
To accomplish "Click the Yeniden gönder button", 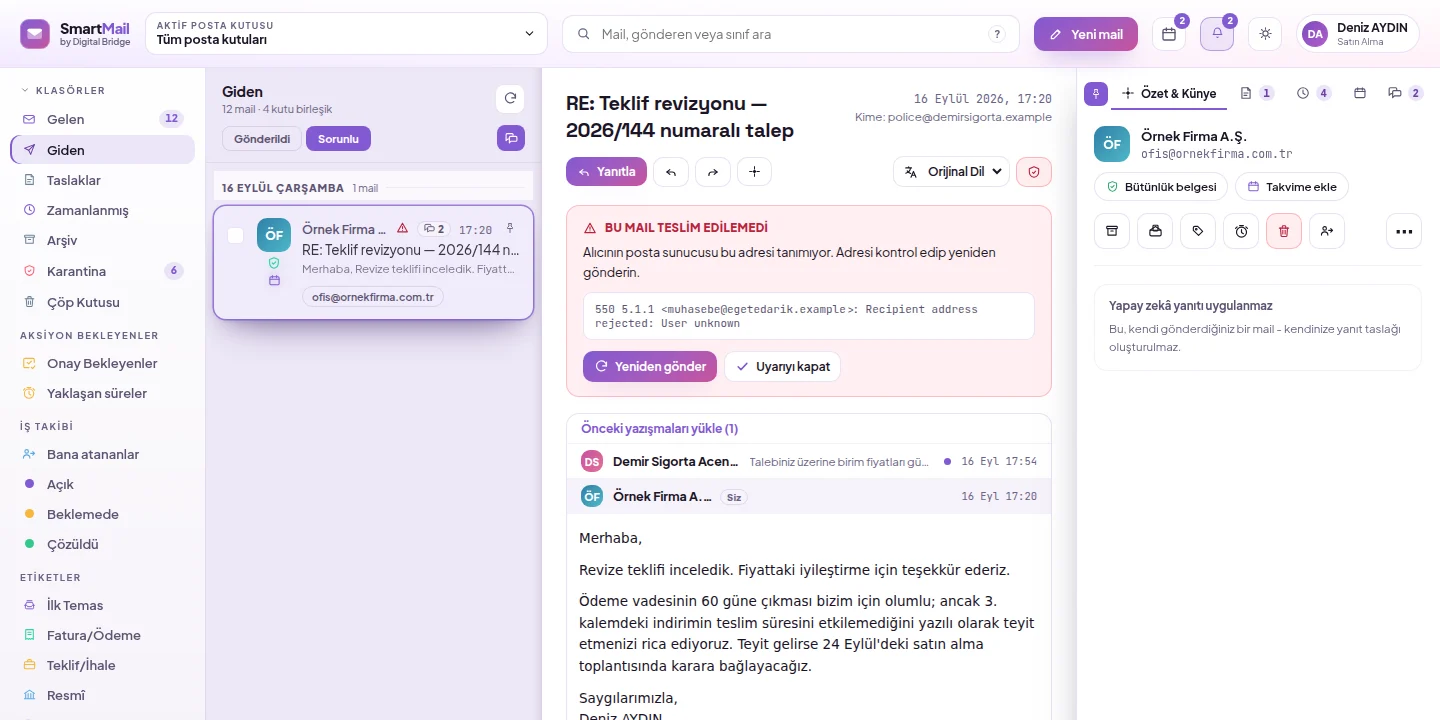I will click(x=650, y=366).
